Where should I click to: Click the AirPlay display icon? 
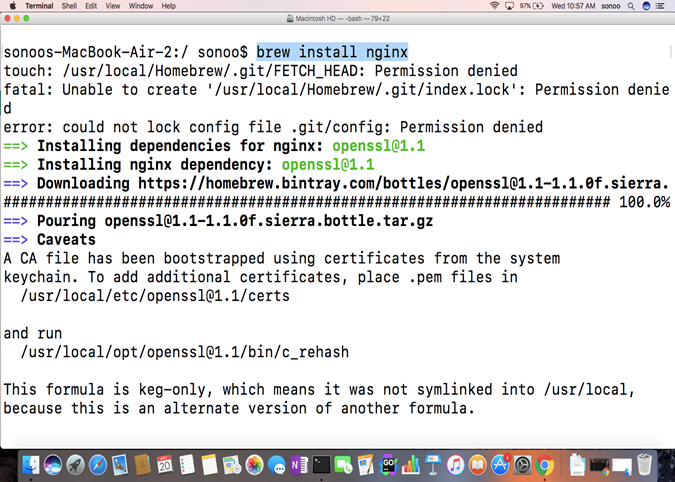point(509,6)
